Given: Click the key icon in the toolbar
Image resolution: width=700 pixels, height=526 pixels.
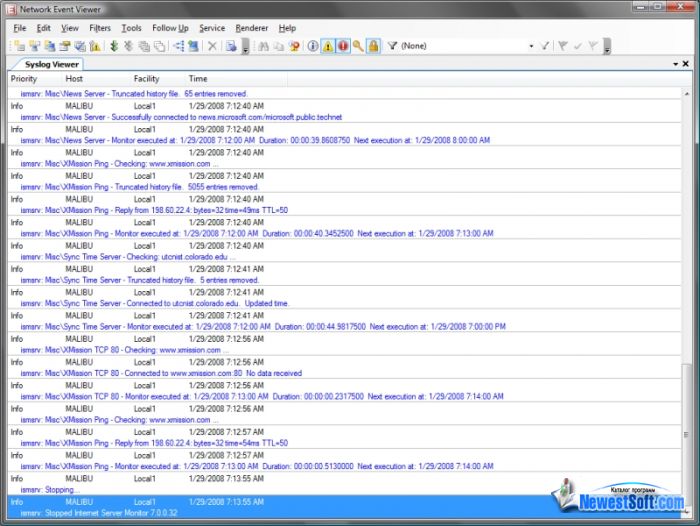Looking at the screenshot, I should [x=358, y=46].
